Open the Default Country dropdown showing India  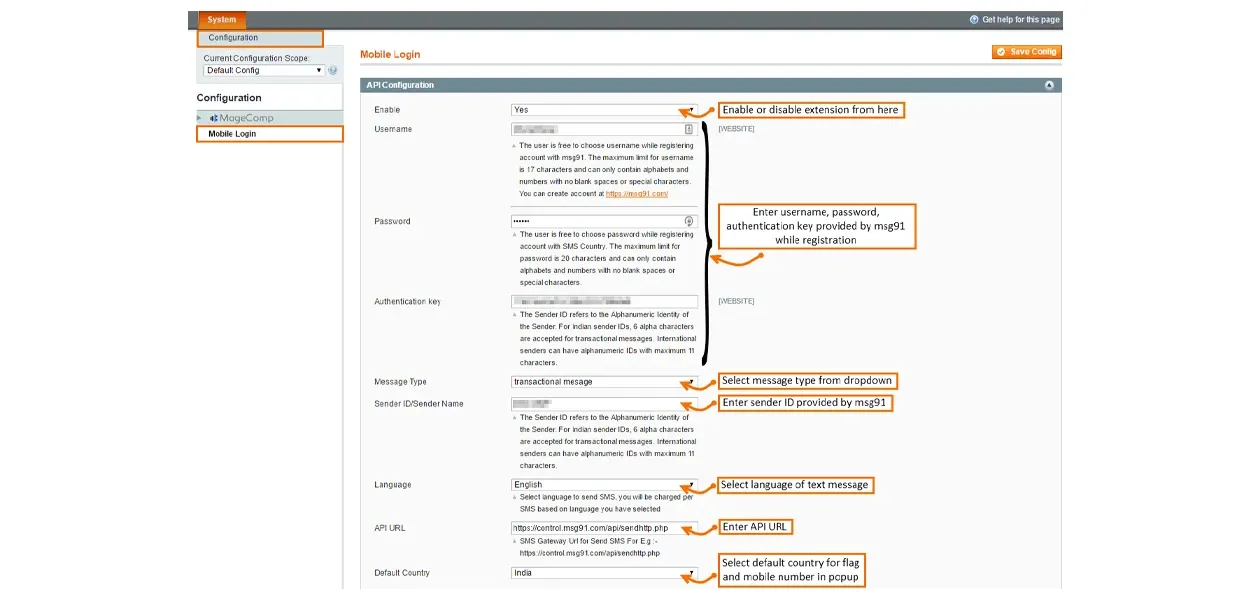pos(604,573)
